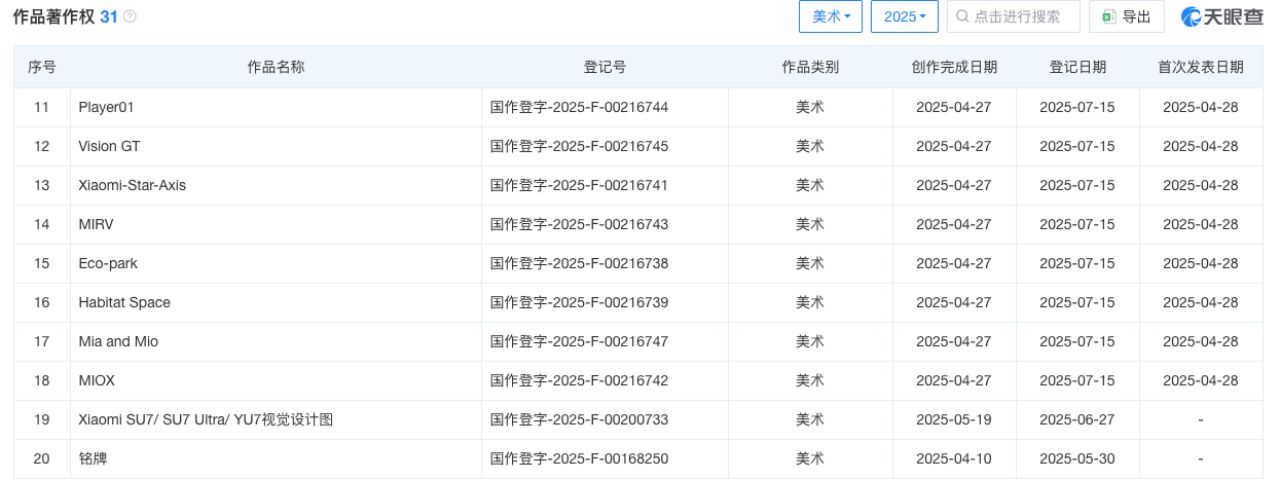Select the Vision GT row entry
Screen dimensions: 1280x480
pos(109,146)
